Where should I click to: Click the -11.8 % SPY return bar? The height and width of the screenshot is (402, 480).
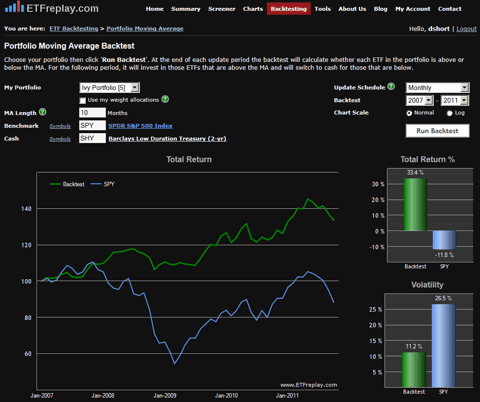444,240
